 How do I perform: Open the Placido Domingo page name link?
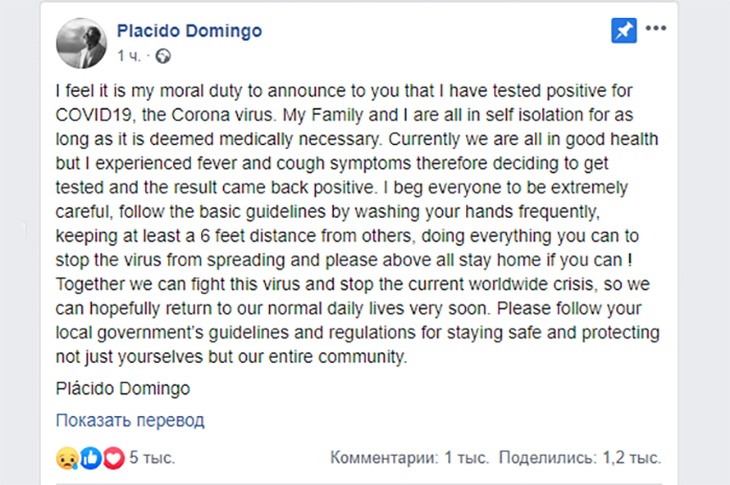[189, 31]
